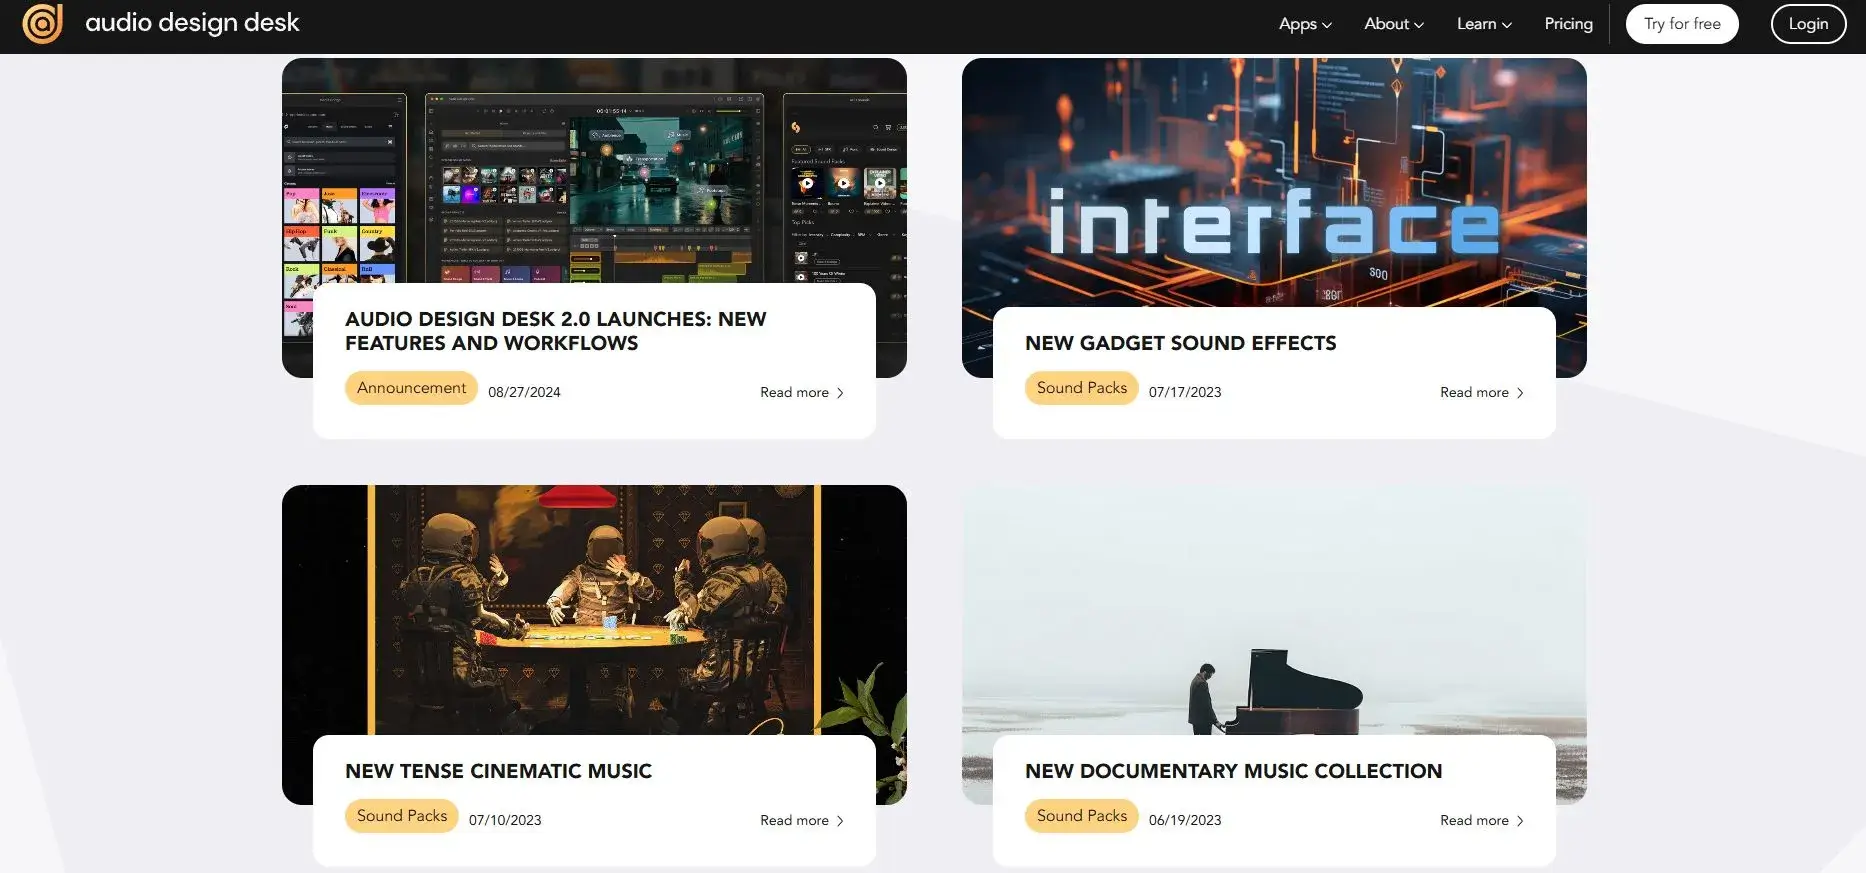Select the Sound Packs tag on Tense Cinematic Music
1866x873 pixels.
(401, 816)
